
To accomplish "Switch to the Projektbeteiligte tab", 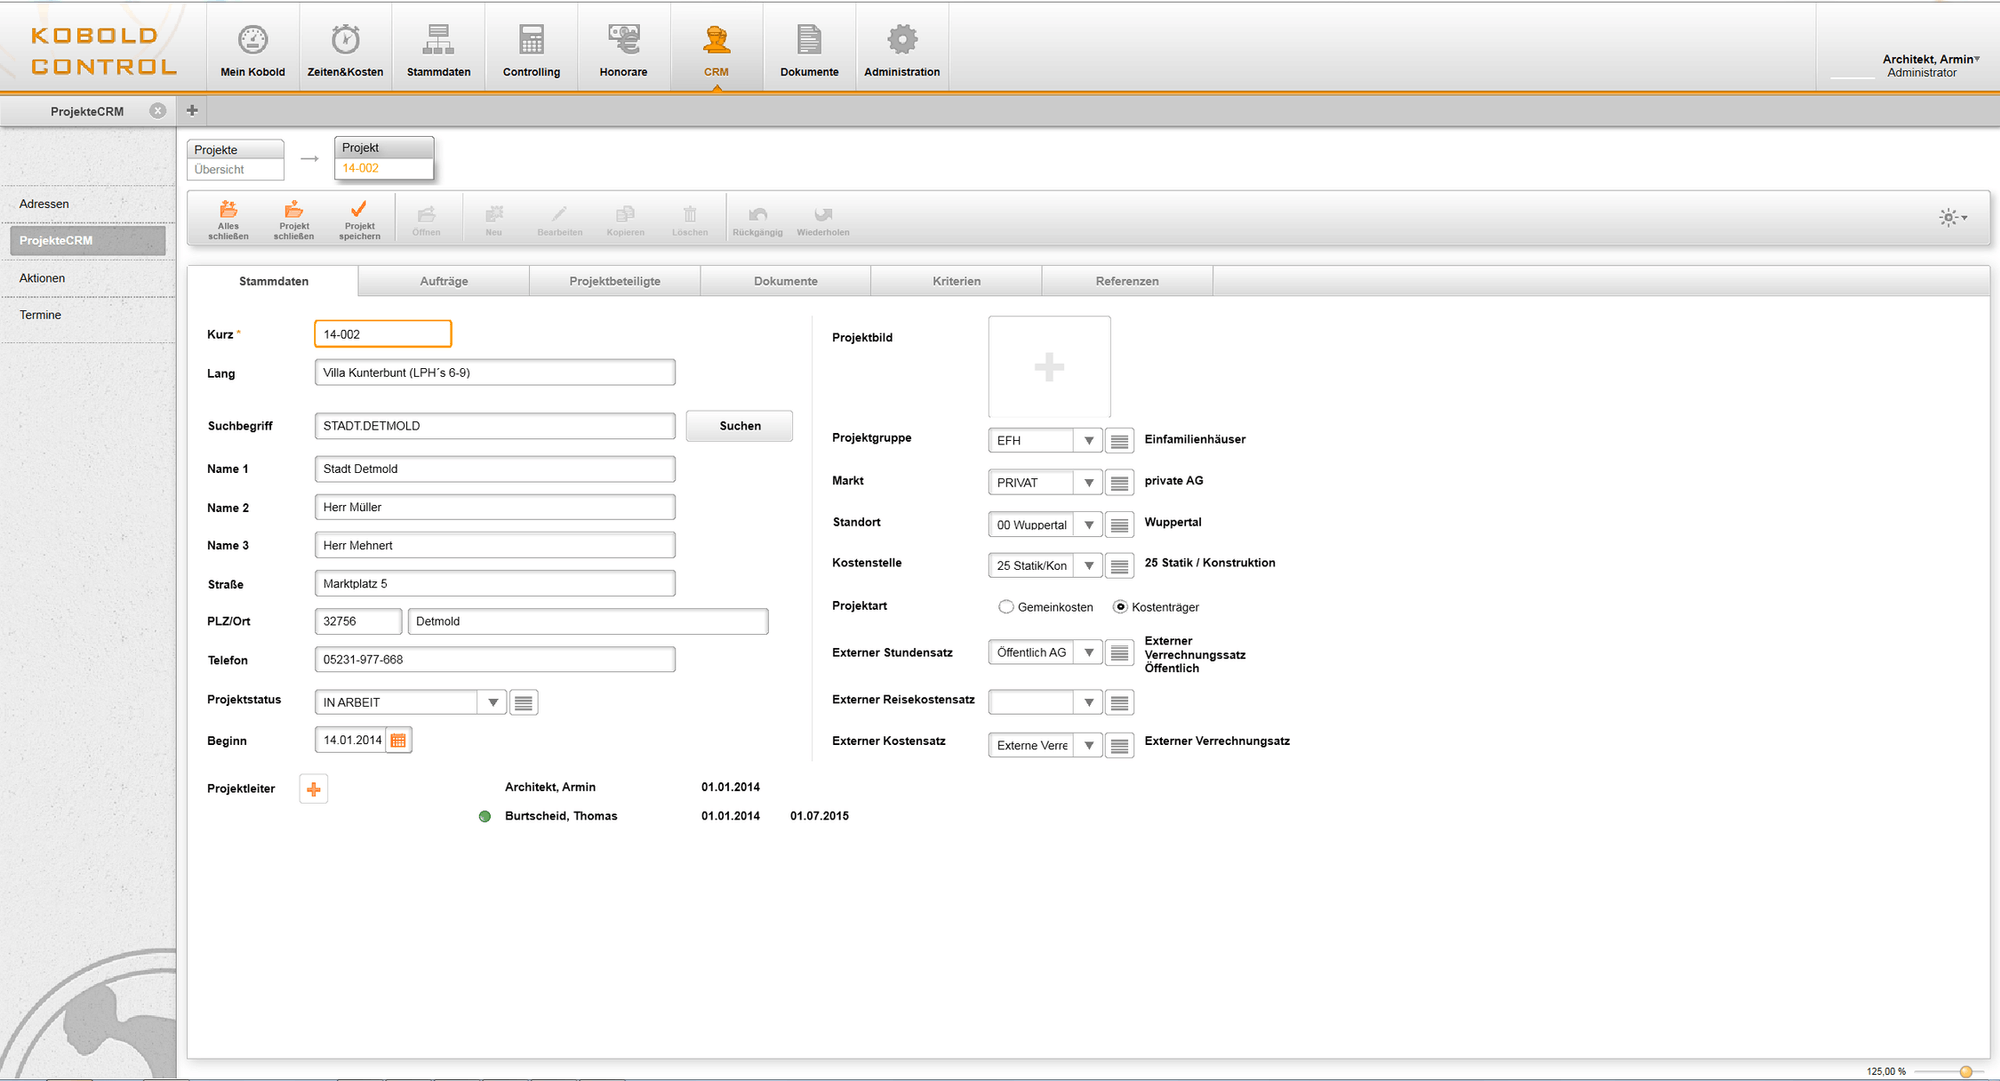I will point(614,281).
